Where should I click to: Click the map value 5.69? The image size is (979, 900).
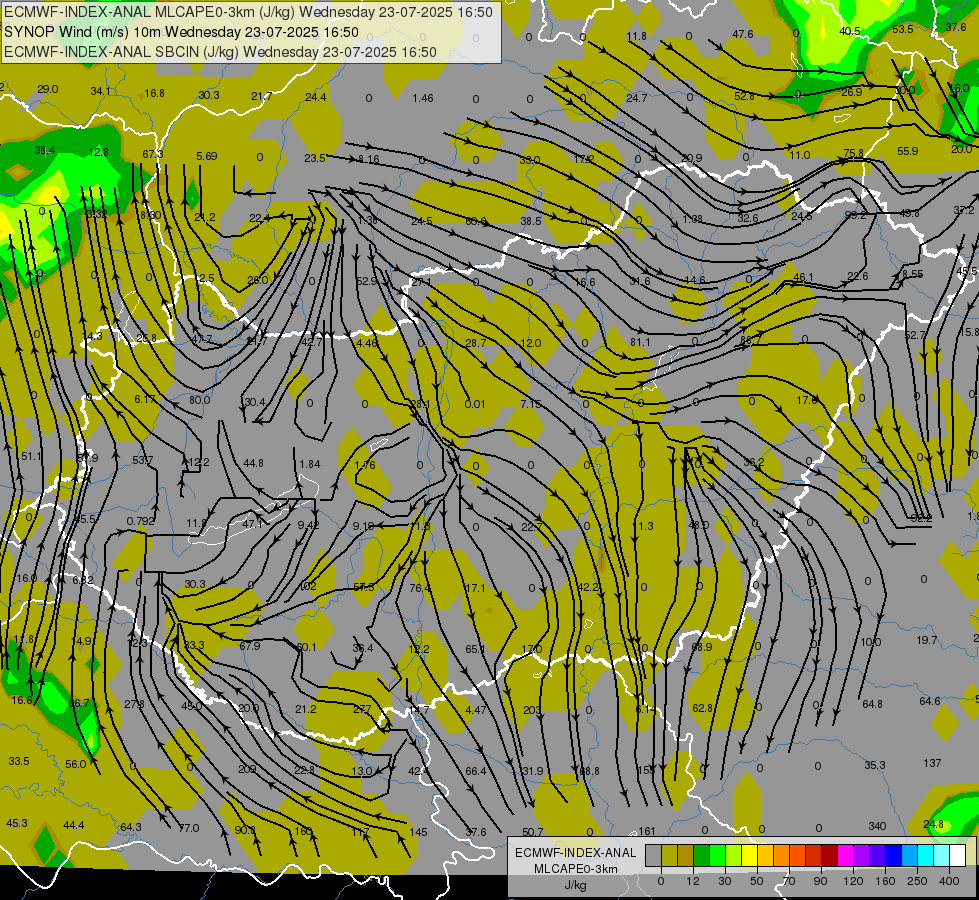207,156
